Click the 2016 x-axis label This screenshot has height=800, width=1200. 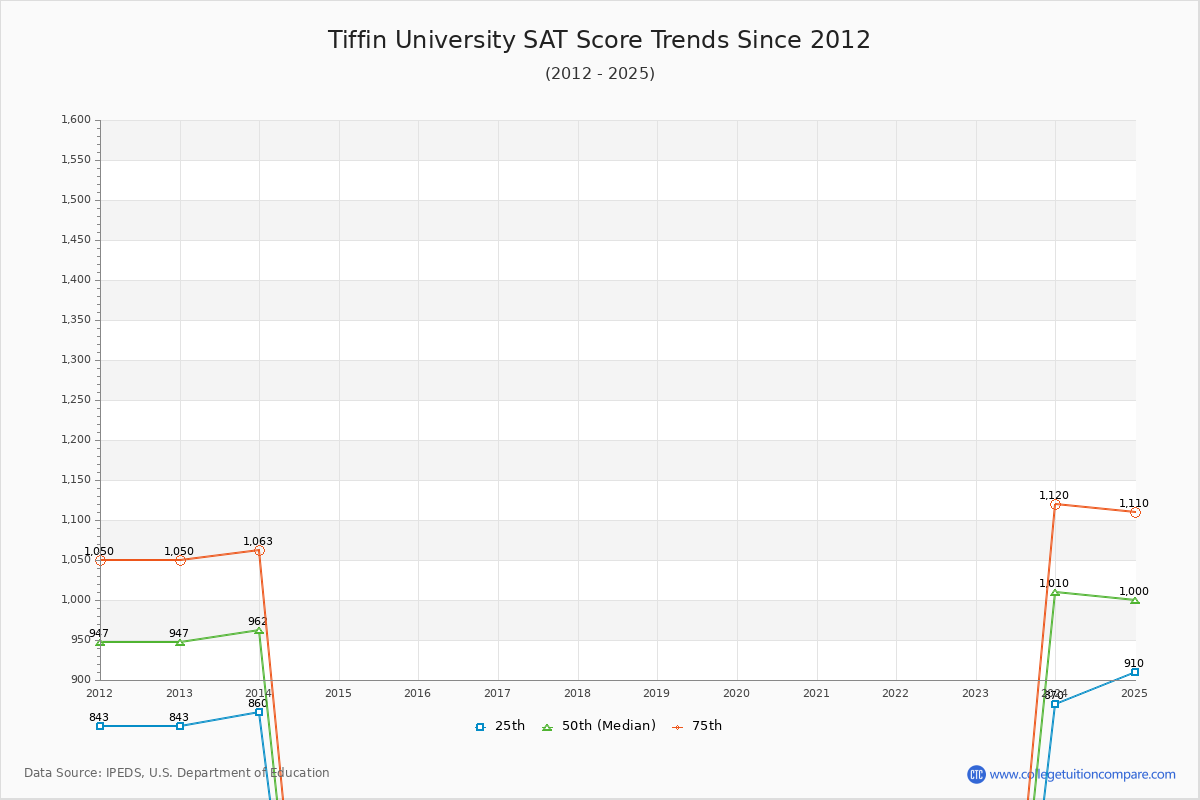[x=418, y=693]
